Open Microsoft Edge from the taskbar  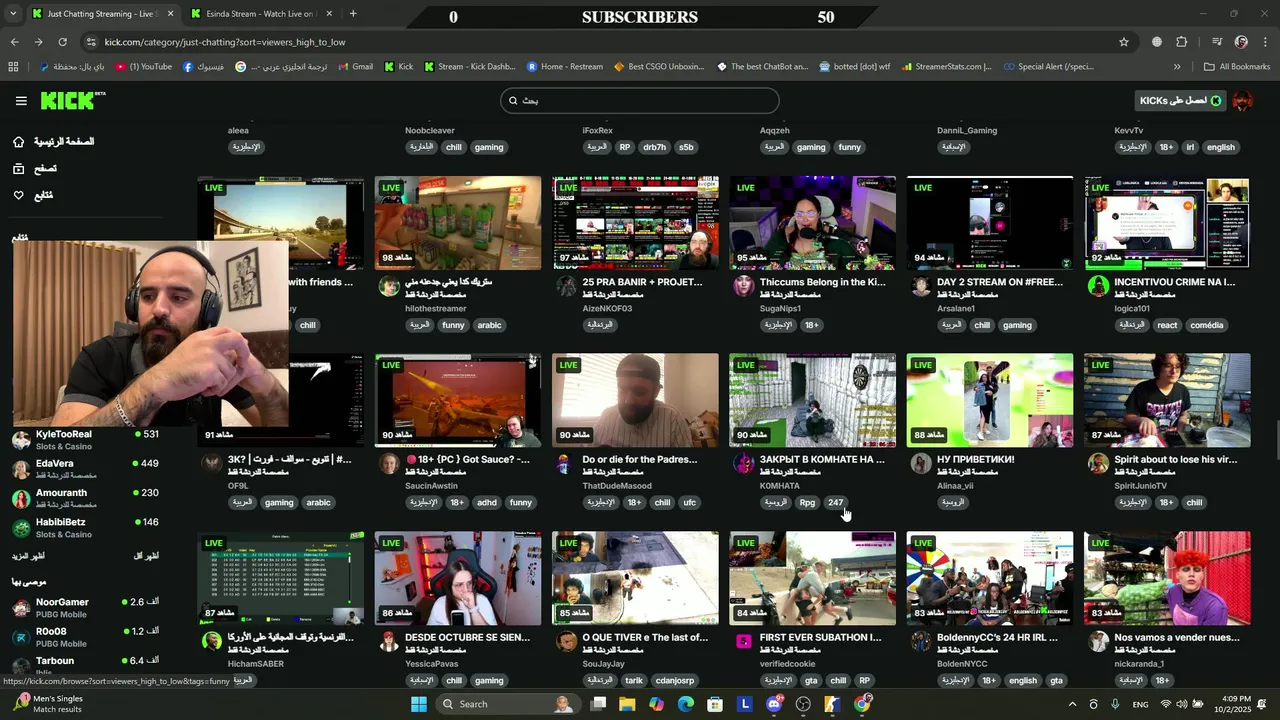[x=685, y=704]
